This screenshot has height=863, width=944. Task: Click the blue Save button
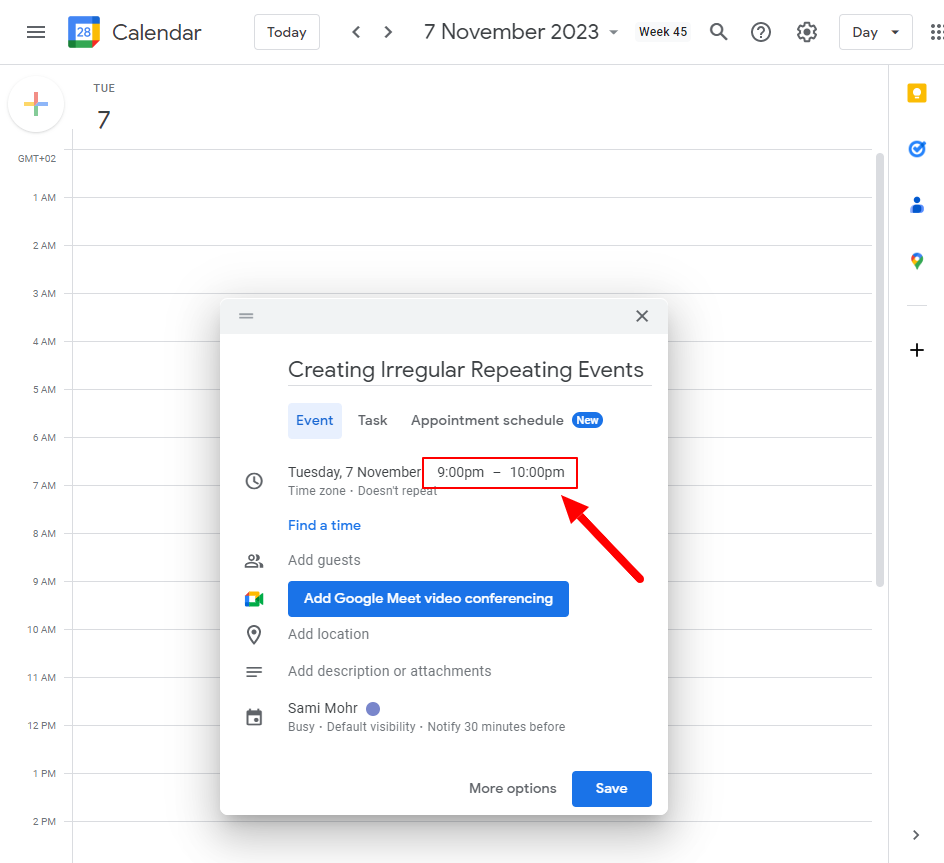(x=611, y=789)
